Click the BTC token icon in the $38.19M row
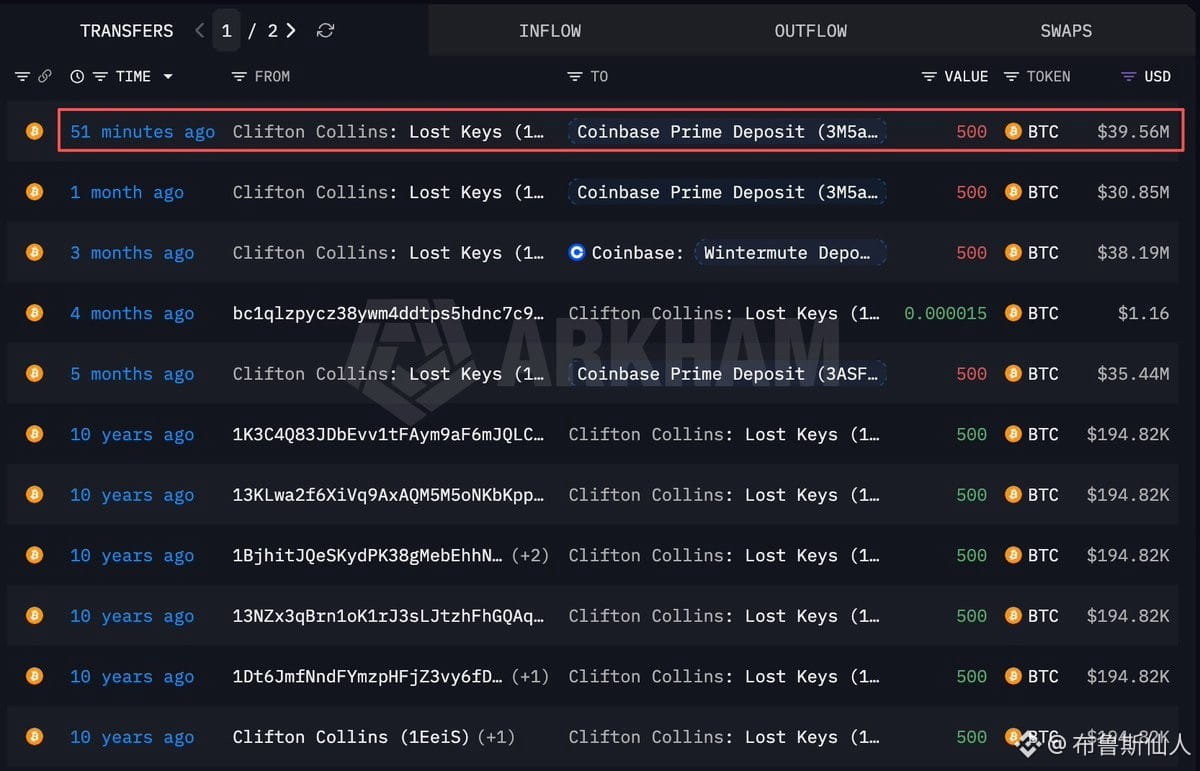This screenshot has height=771, width=1200. pos(1013,252)
